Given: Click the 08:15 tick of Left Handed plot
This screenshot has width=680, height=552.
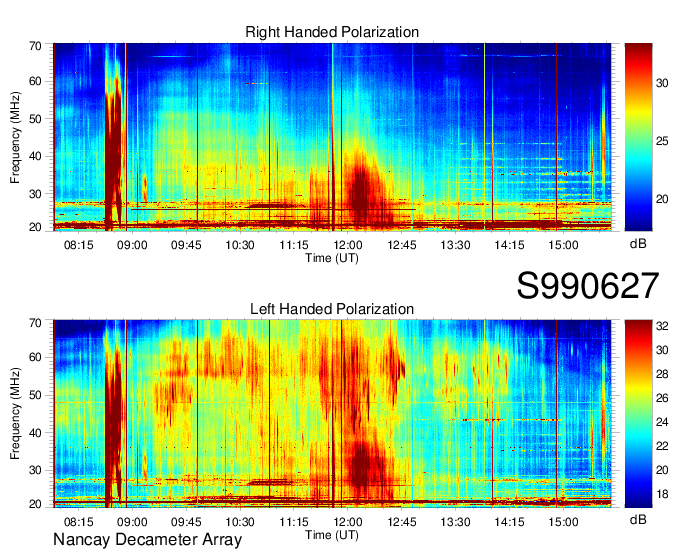Looking at the screenshot, I should click(78, 522).
